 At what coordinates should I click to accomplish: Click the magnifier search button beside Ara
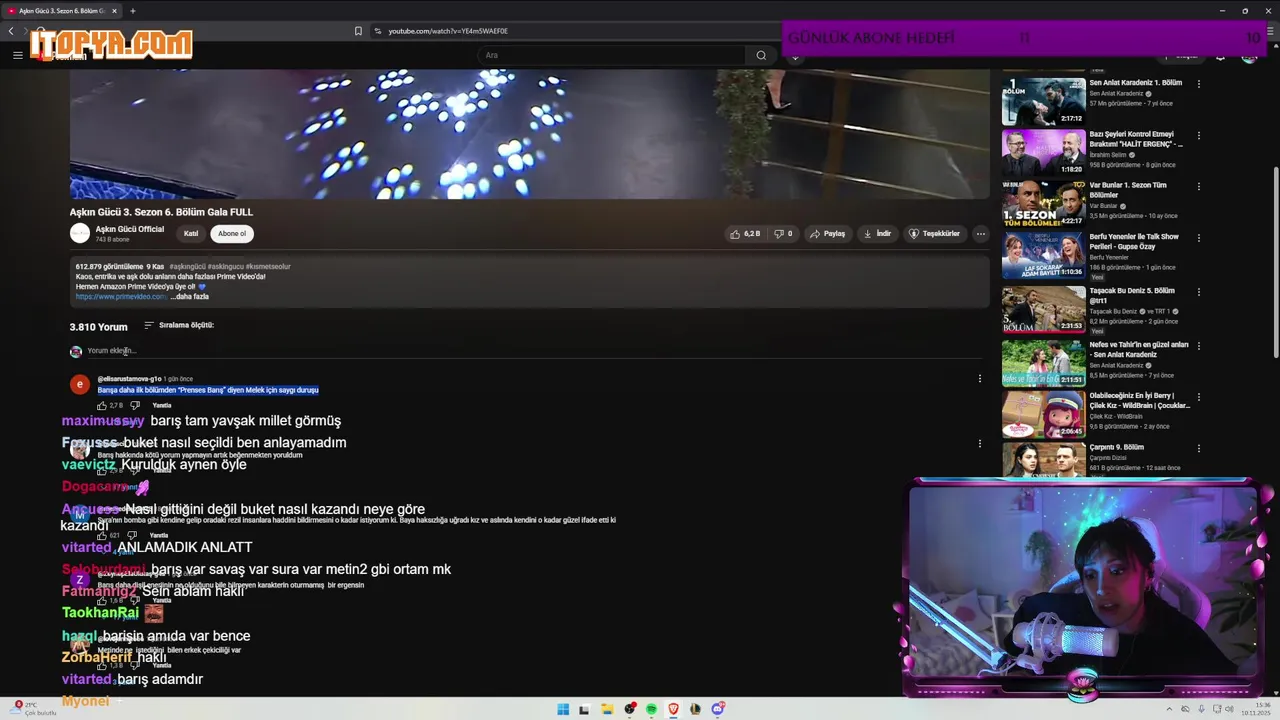(x=761, y=55)
